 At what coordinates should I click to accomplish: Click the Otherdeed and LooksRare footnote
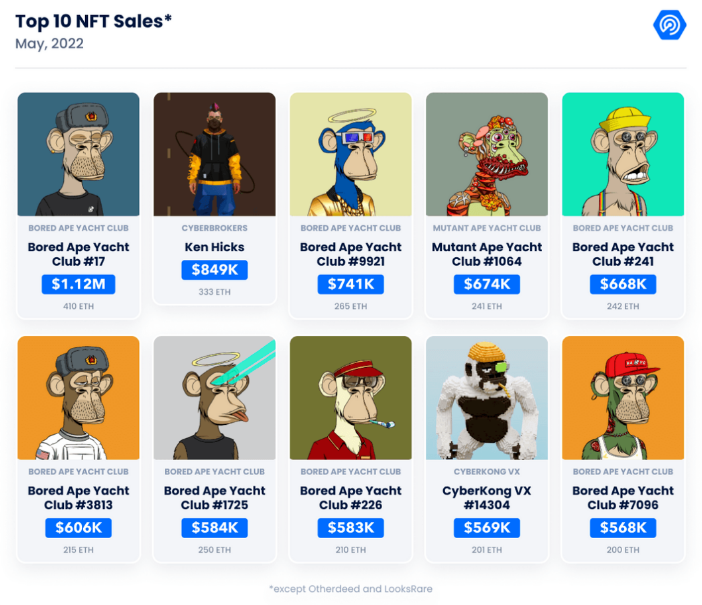coord(351,589)
